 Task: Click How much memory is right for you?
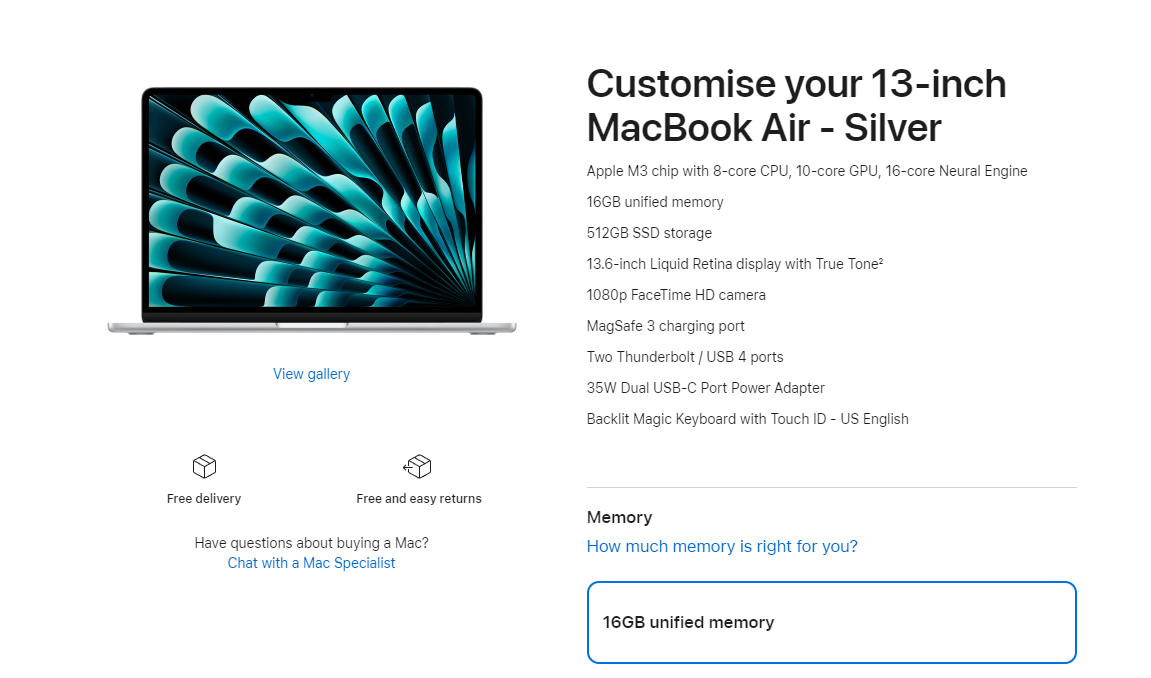(x=722, y=547)
